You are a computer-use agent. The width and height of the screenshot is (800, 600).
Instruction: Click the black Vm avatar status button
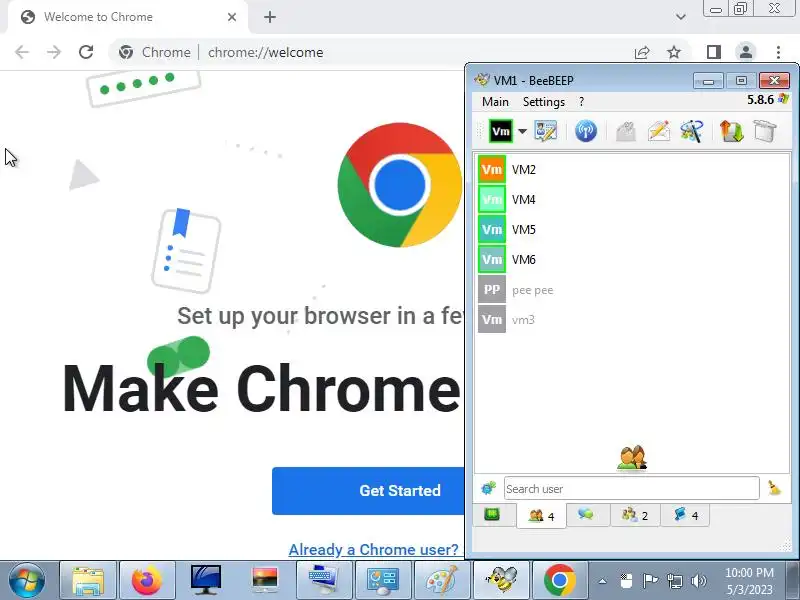[x=501, y=131]
